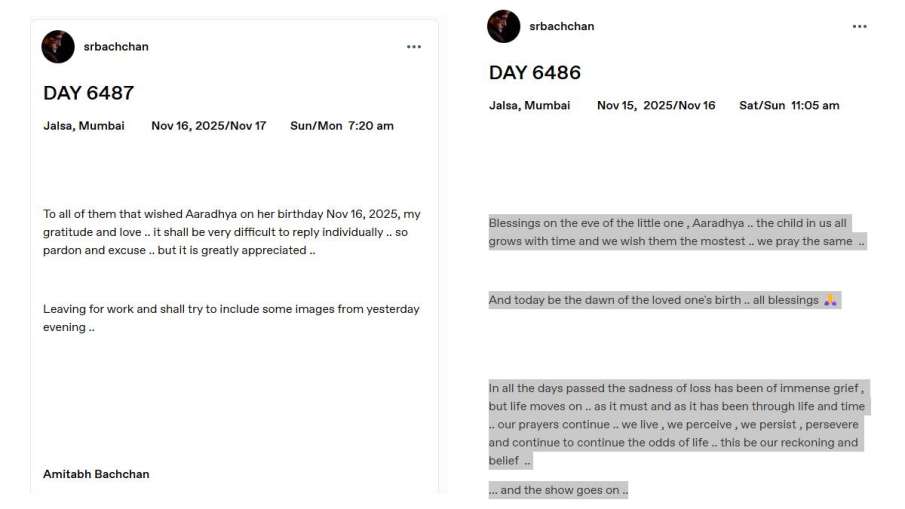Click the 'To all of them that wished Aaradhya' paragraph
The width and height of the screenshot is (905, 509).
(231, 232)
